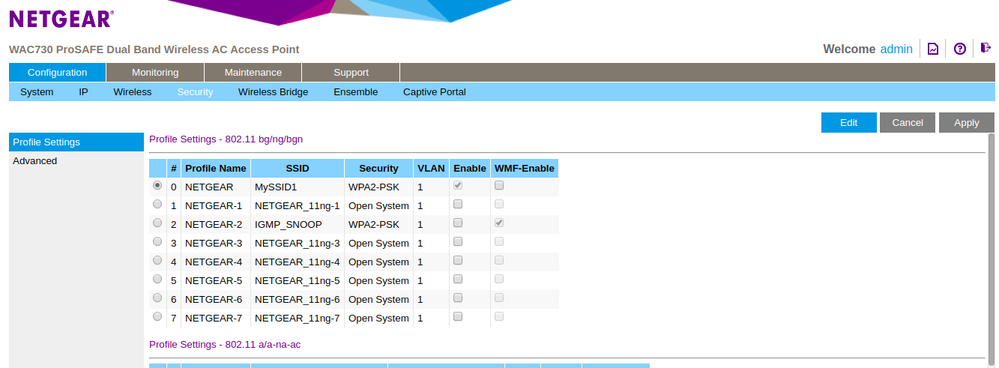Select Profile Settings in the sidebar

point(76,142)
